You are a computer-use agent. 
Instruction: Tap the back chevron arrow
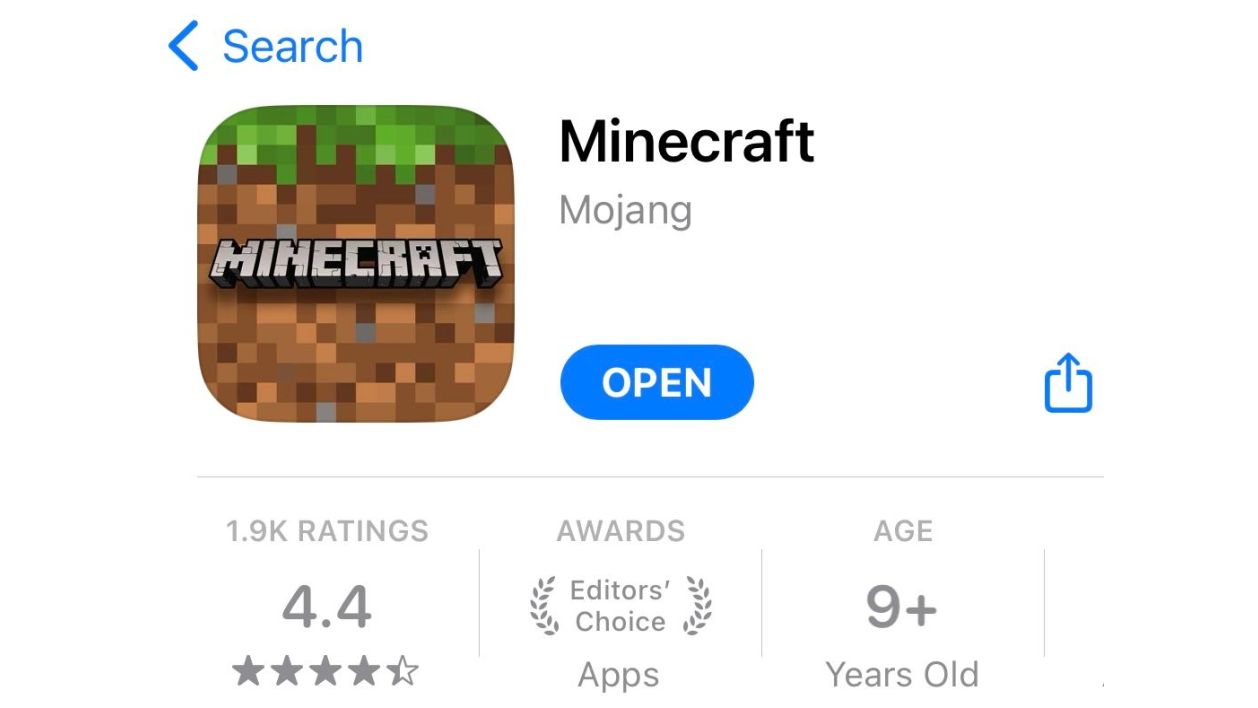183,46
